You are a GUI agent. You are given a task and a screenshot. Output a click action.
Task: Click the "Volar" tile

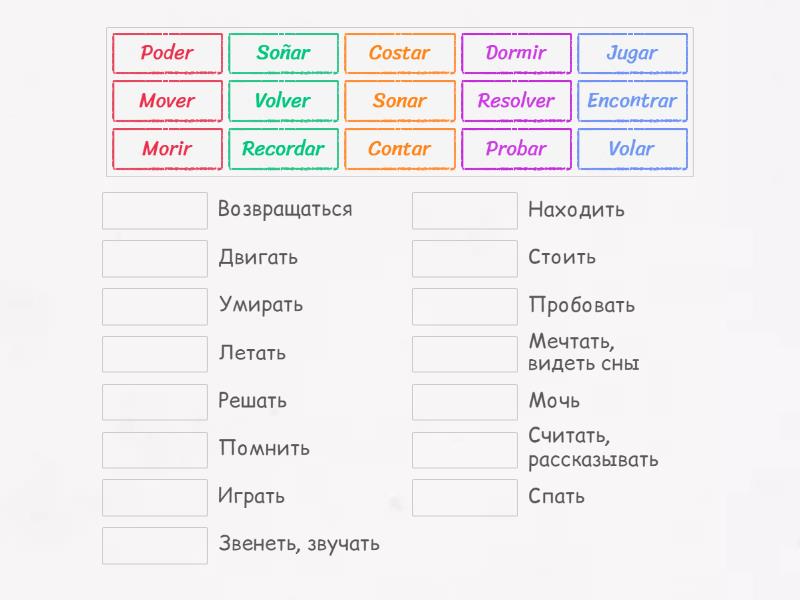pos(632,149)
